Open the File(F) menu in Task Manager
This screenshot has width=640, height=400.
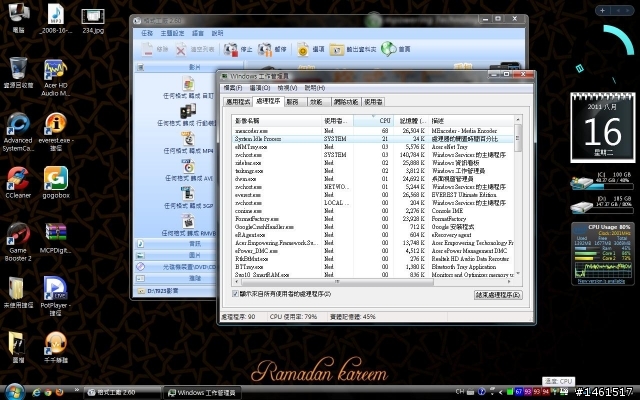(x=233, y=88)
